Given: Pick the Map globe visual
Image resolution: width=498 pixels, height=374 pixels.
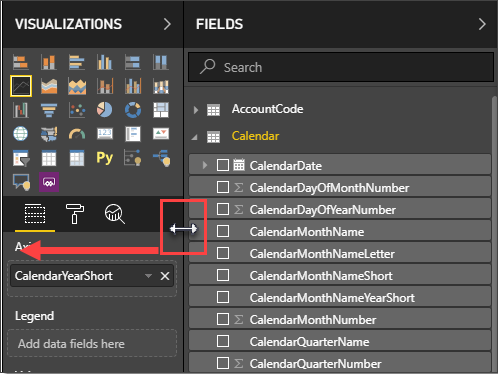Looking at the screenshot, I should click(x=21, y=134).
